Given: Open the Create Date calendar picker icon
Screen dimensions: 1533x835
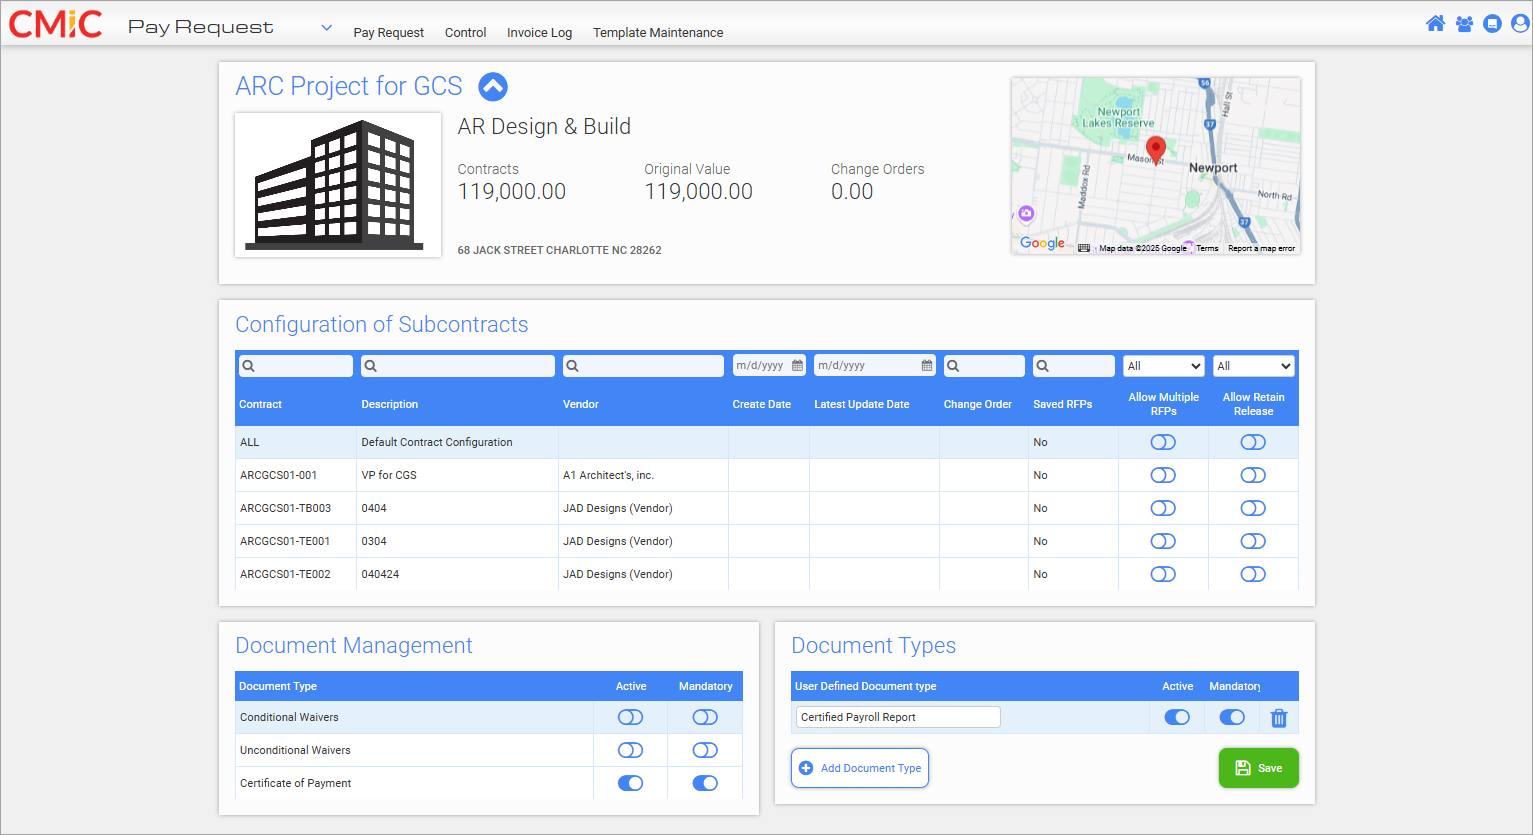Looking at the screenshot, I should (797, 366).
